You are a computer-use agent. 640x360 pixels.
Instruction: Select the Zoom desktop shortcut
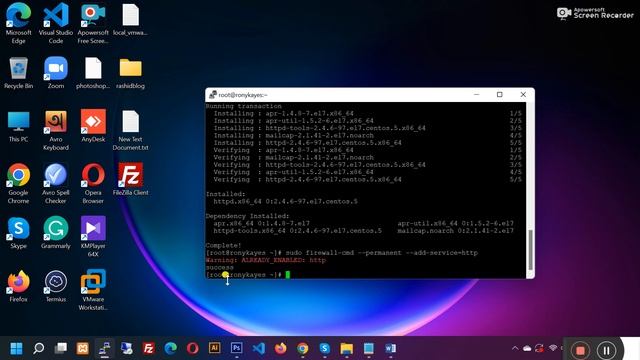pyautogui.click(x=56, y=73)
